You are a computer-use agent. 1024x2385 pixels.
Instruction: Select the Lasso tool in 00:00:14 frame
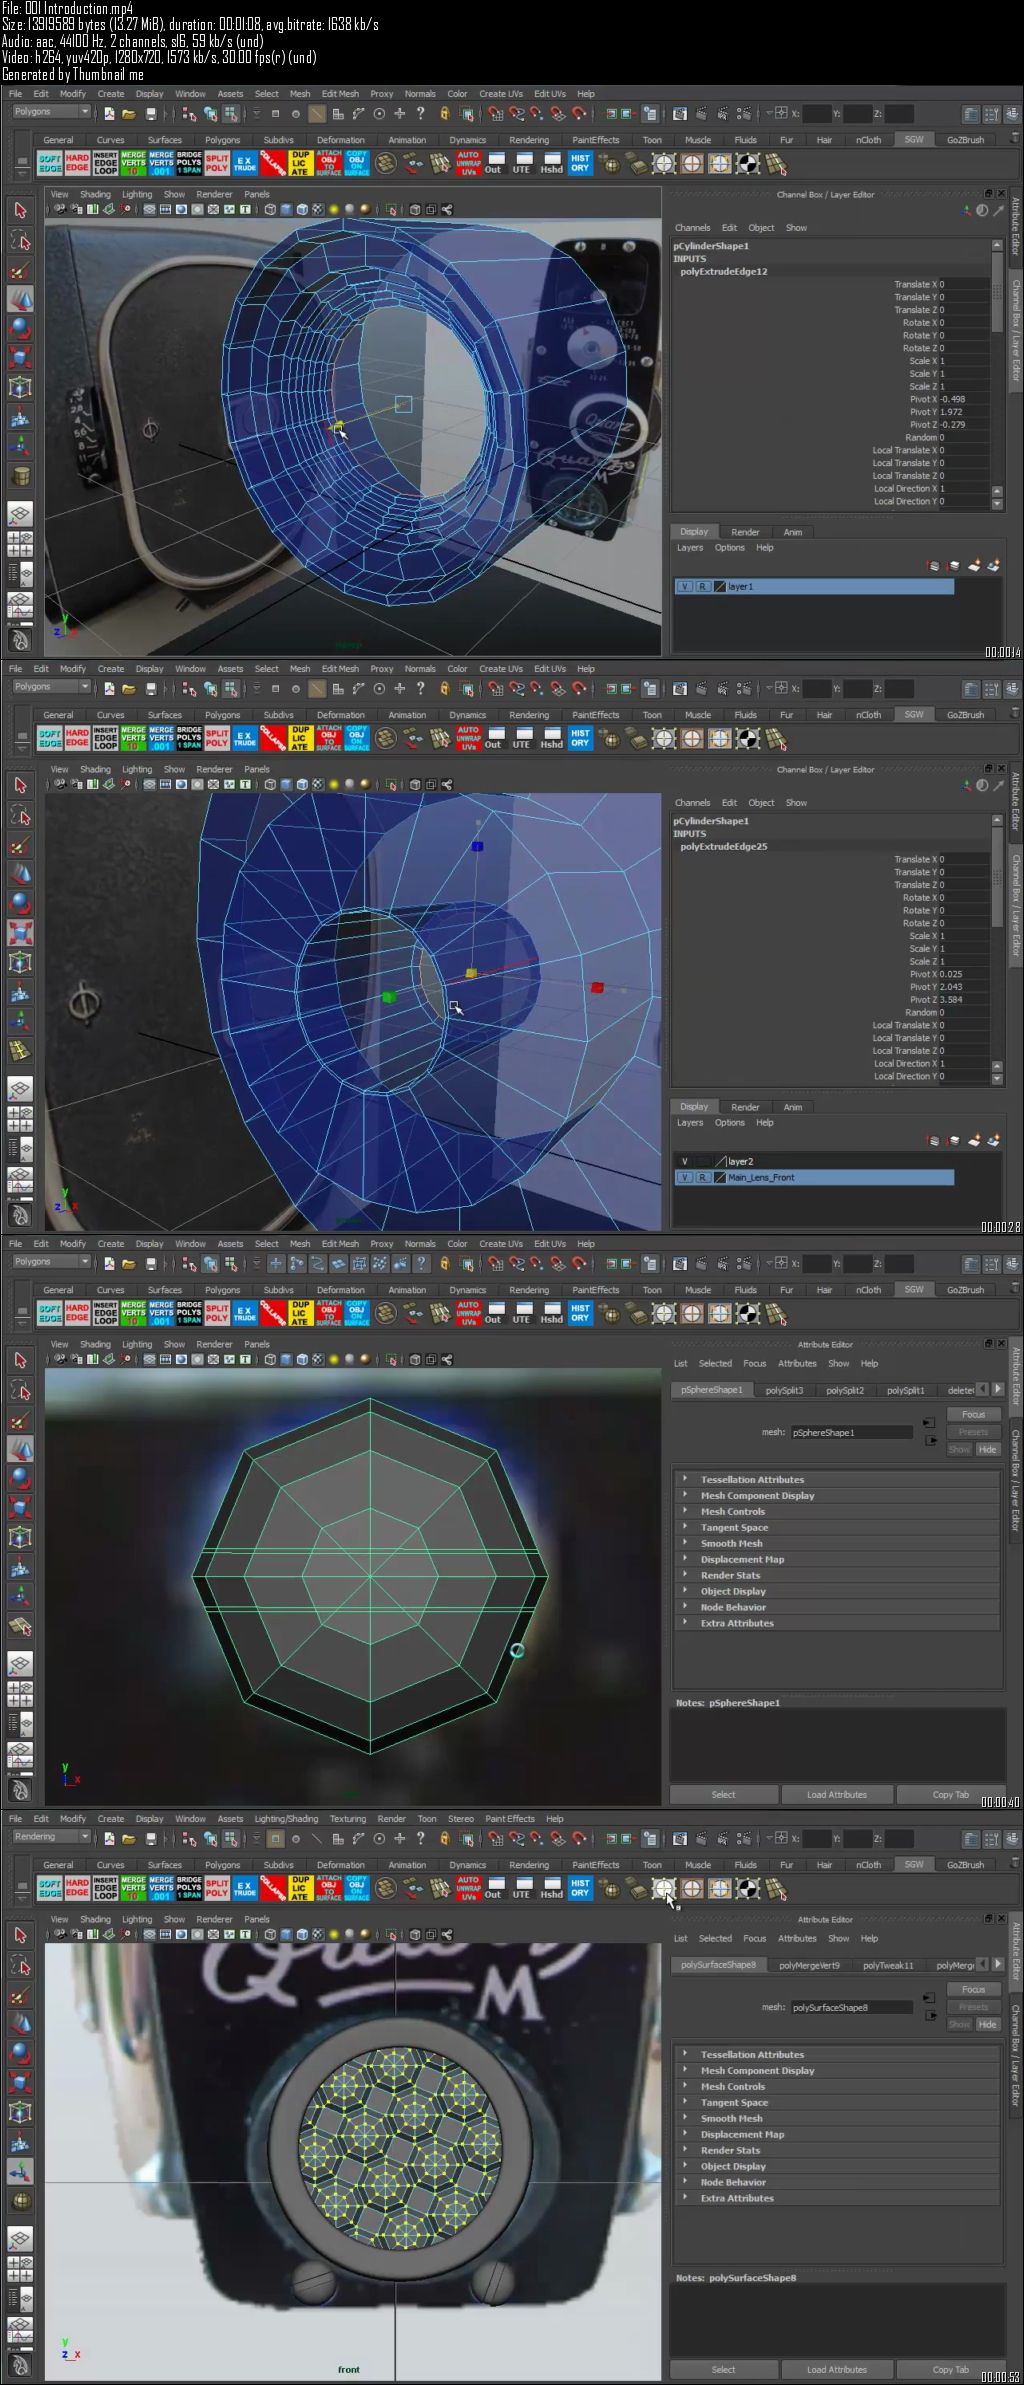point(20,240)
